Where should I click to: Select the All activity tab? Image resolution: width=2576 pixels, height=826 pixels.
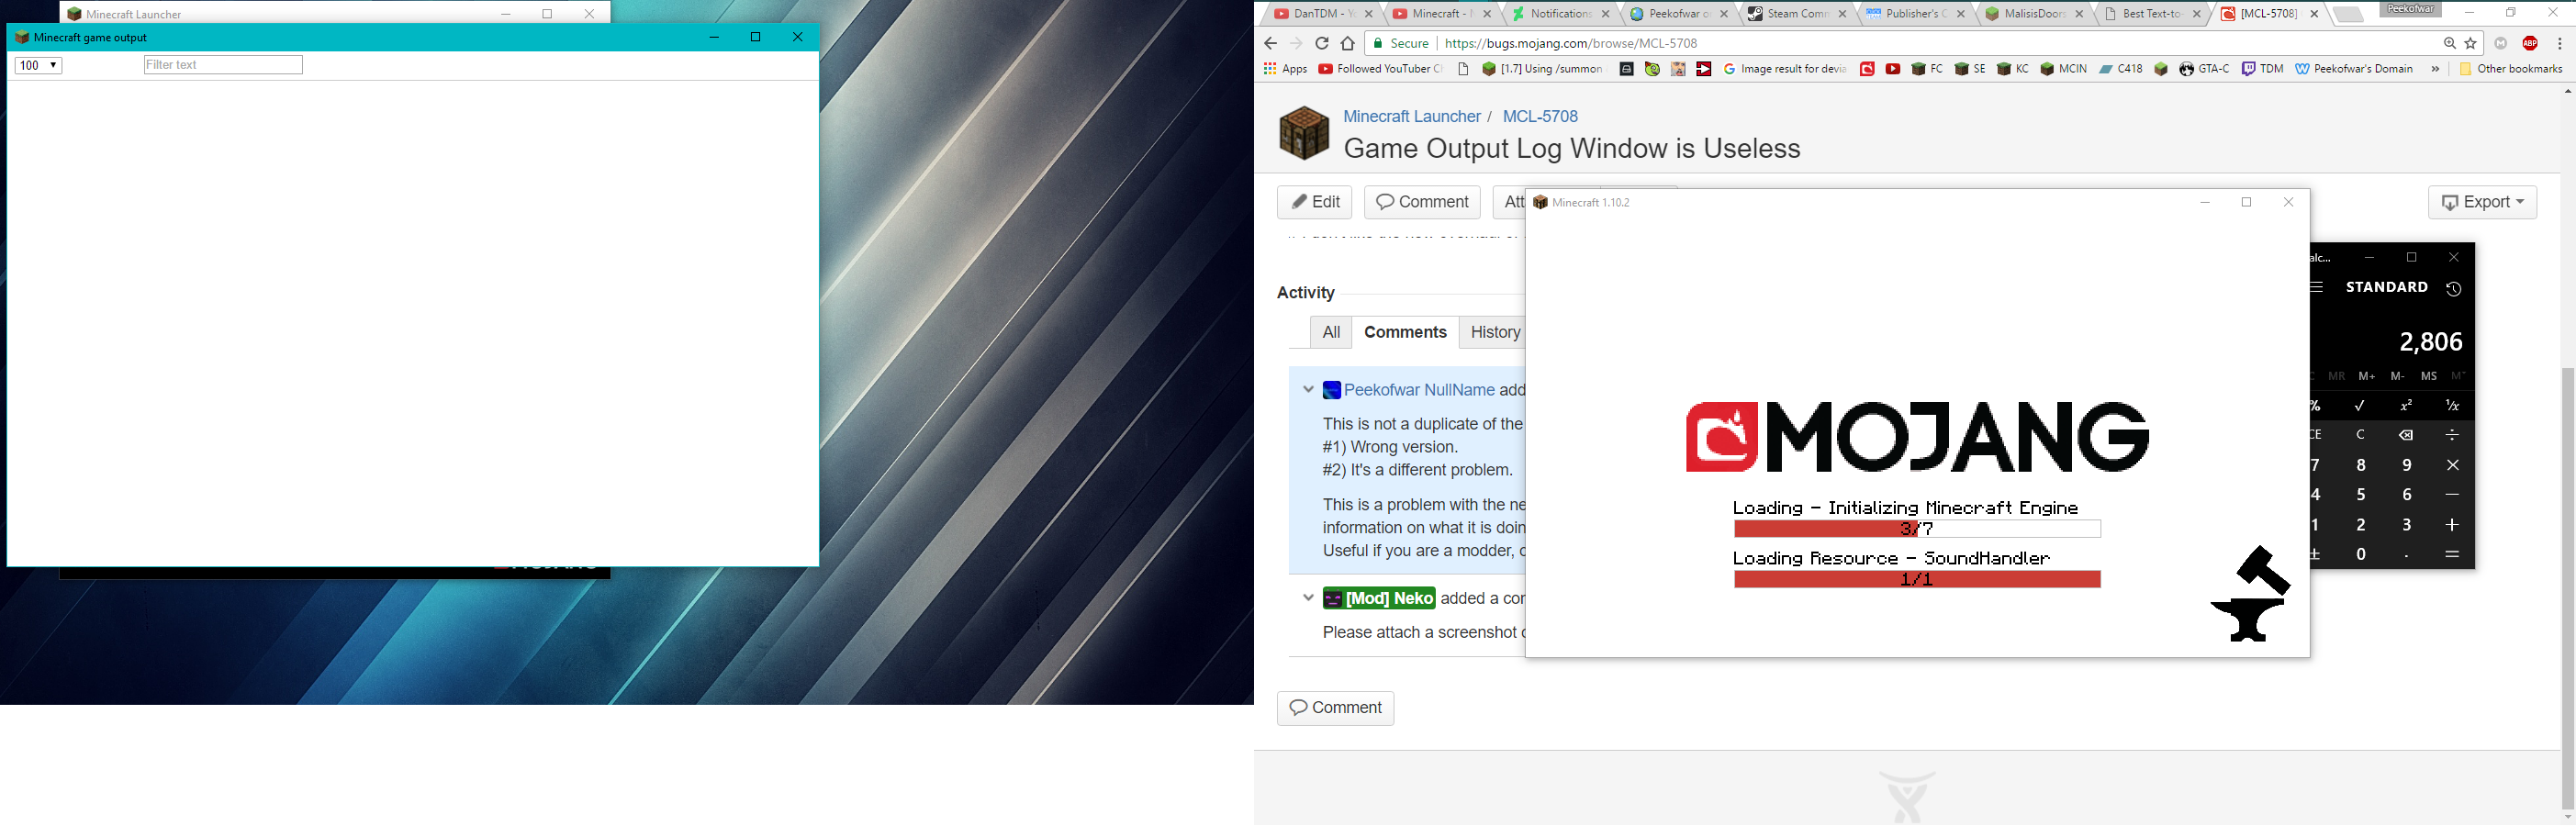(x=1331, y=332)
